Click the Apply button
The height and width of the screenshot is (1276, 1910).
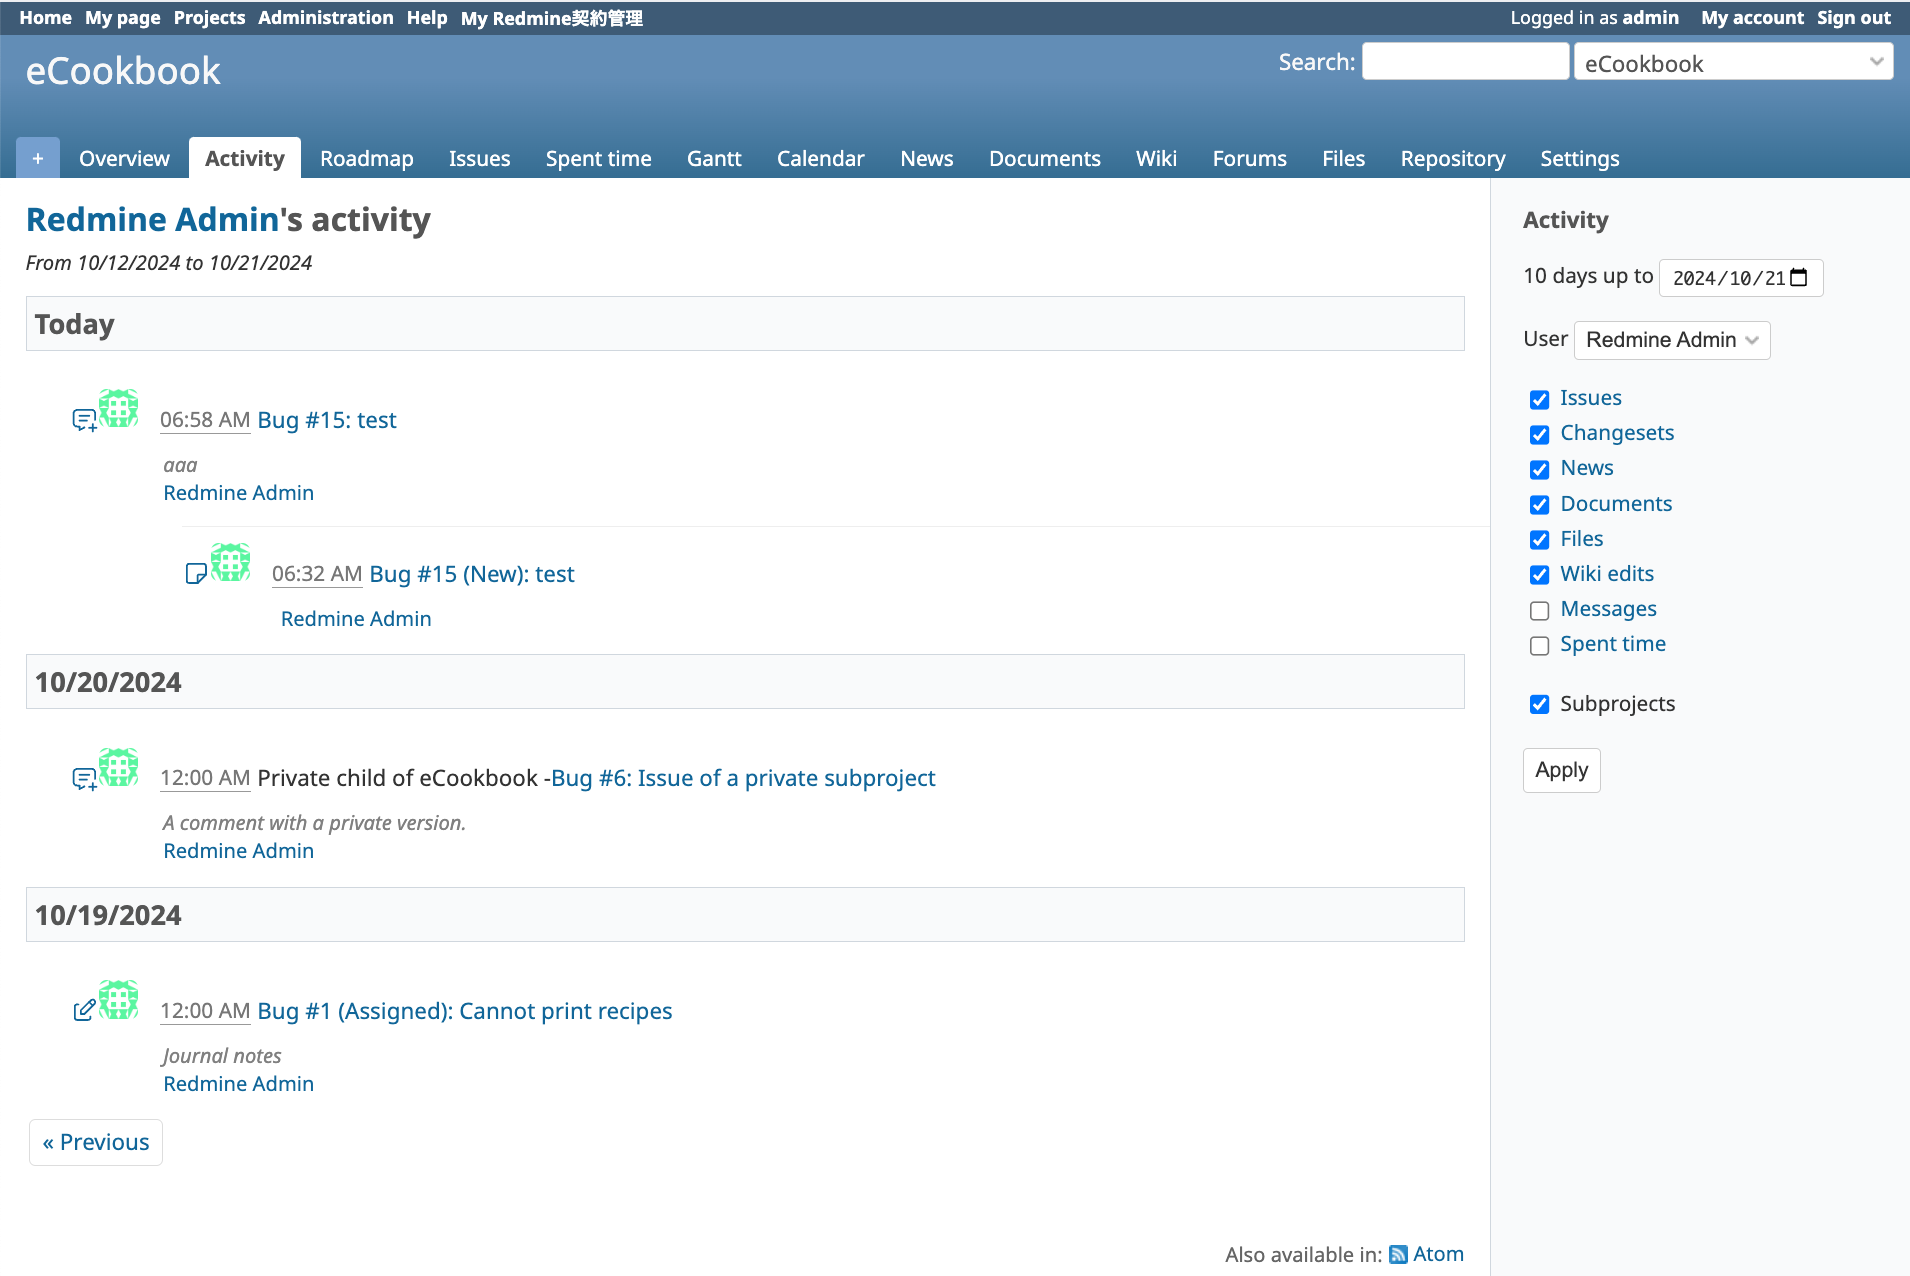tap(1561, 770)
